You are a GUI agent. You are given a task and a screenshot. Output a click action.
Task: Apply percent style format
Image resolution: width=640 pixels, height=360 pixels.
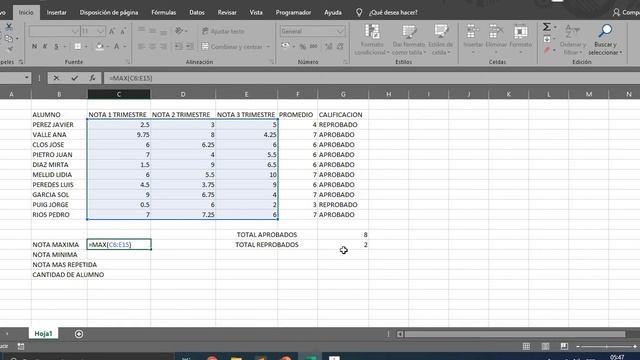[302, 47]
